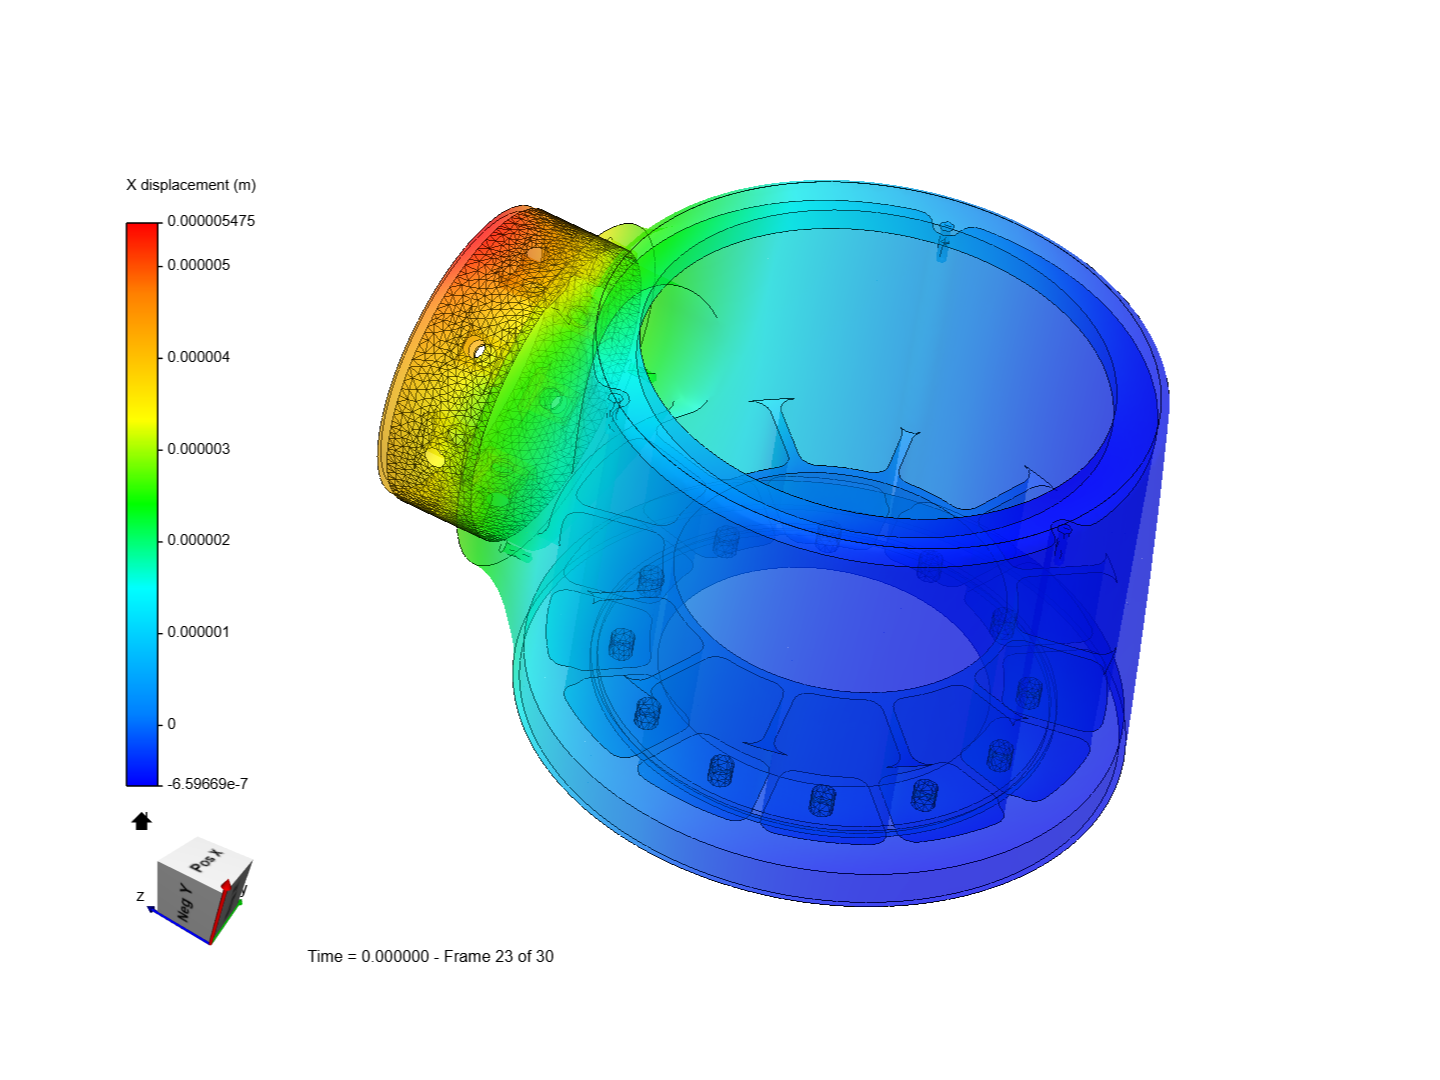Click the 0.000001 legend label
Viewport: 1440px width, 1080px height.
click(198, 632)
